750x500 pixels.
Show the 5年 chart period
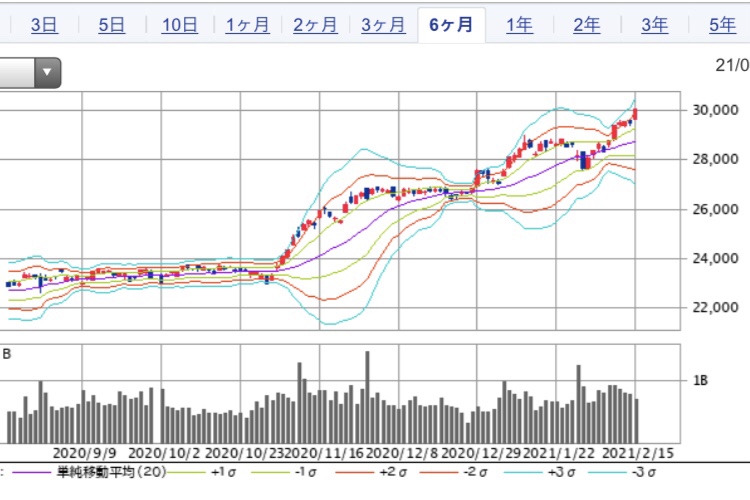tap(722, 24)
